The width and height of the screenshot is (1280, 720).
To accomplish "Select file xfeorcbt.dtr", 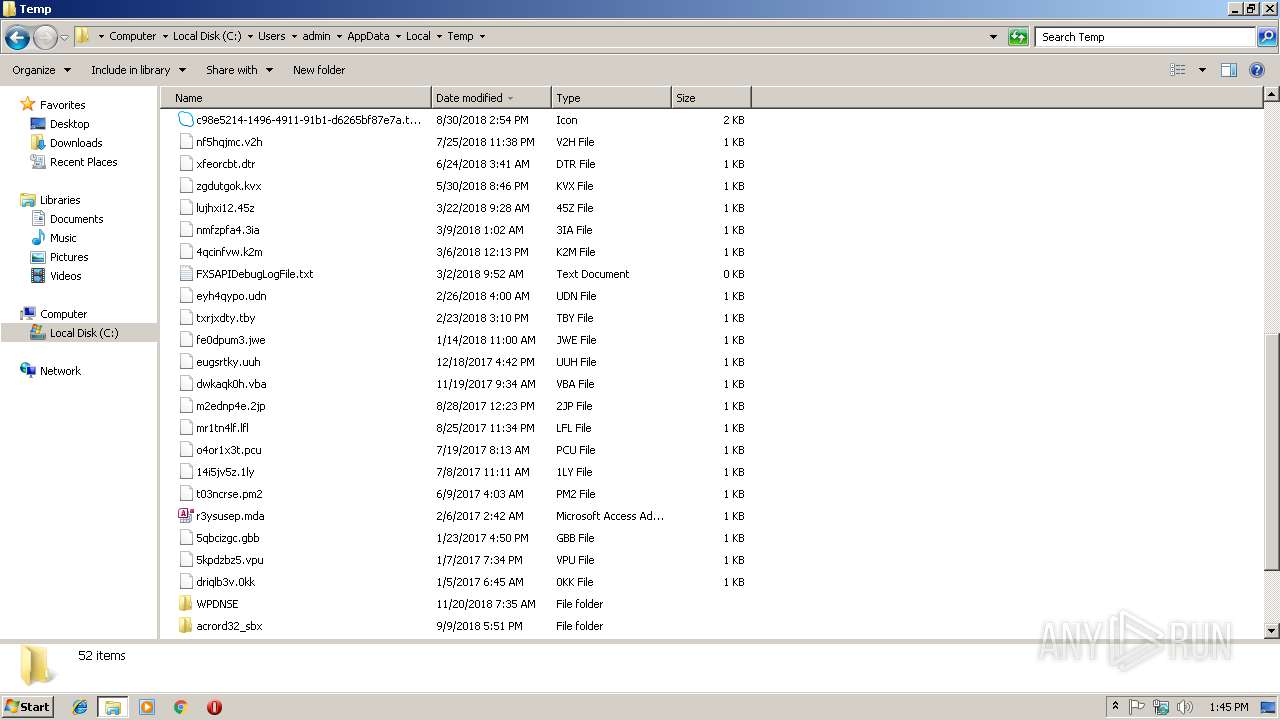I will coord(225,164).
